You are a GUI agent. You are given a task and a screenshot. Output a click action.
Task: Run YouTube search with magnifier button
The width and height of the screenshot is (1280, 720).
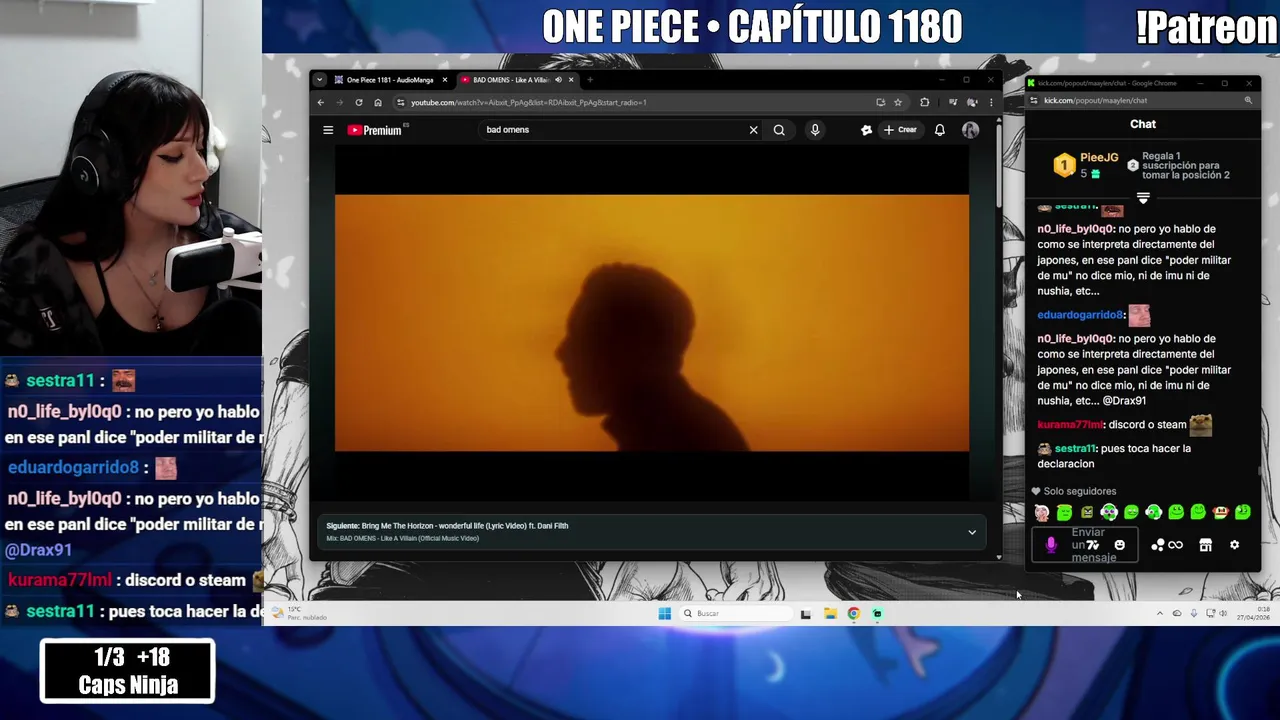point(779,130)
